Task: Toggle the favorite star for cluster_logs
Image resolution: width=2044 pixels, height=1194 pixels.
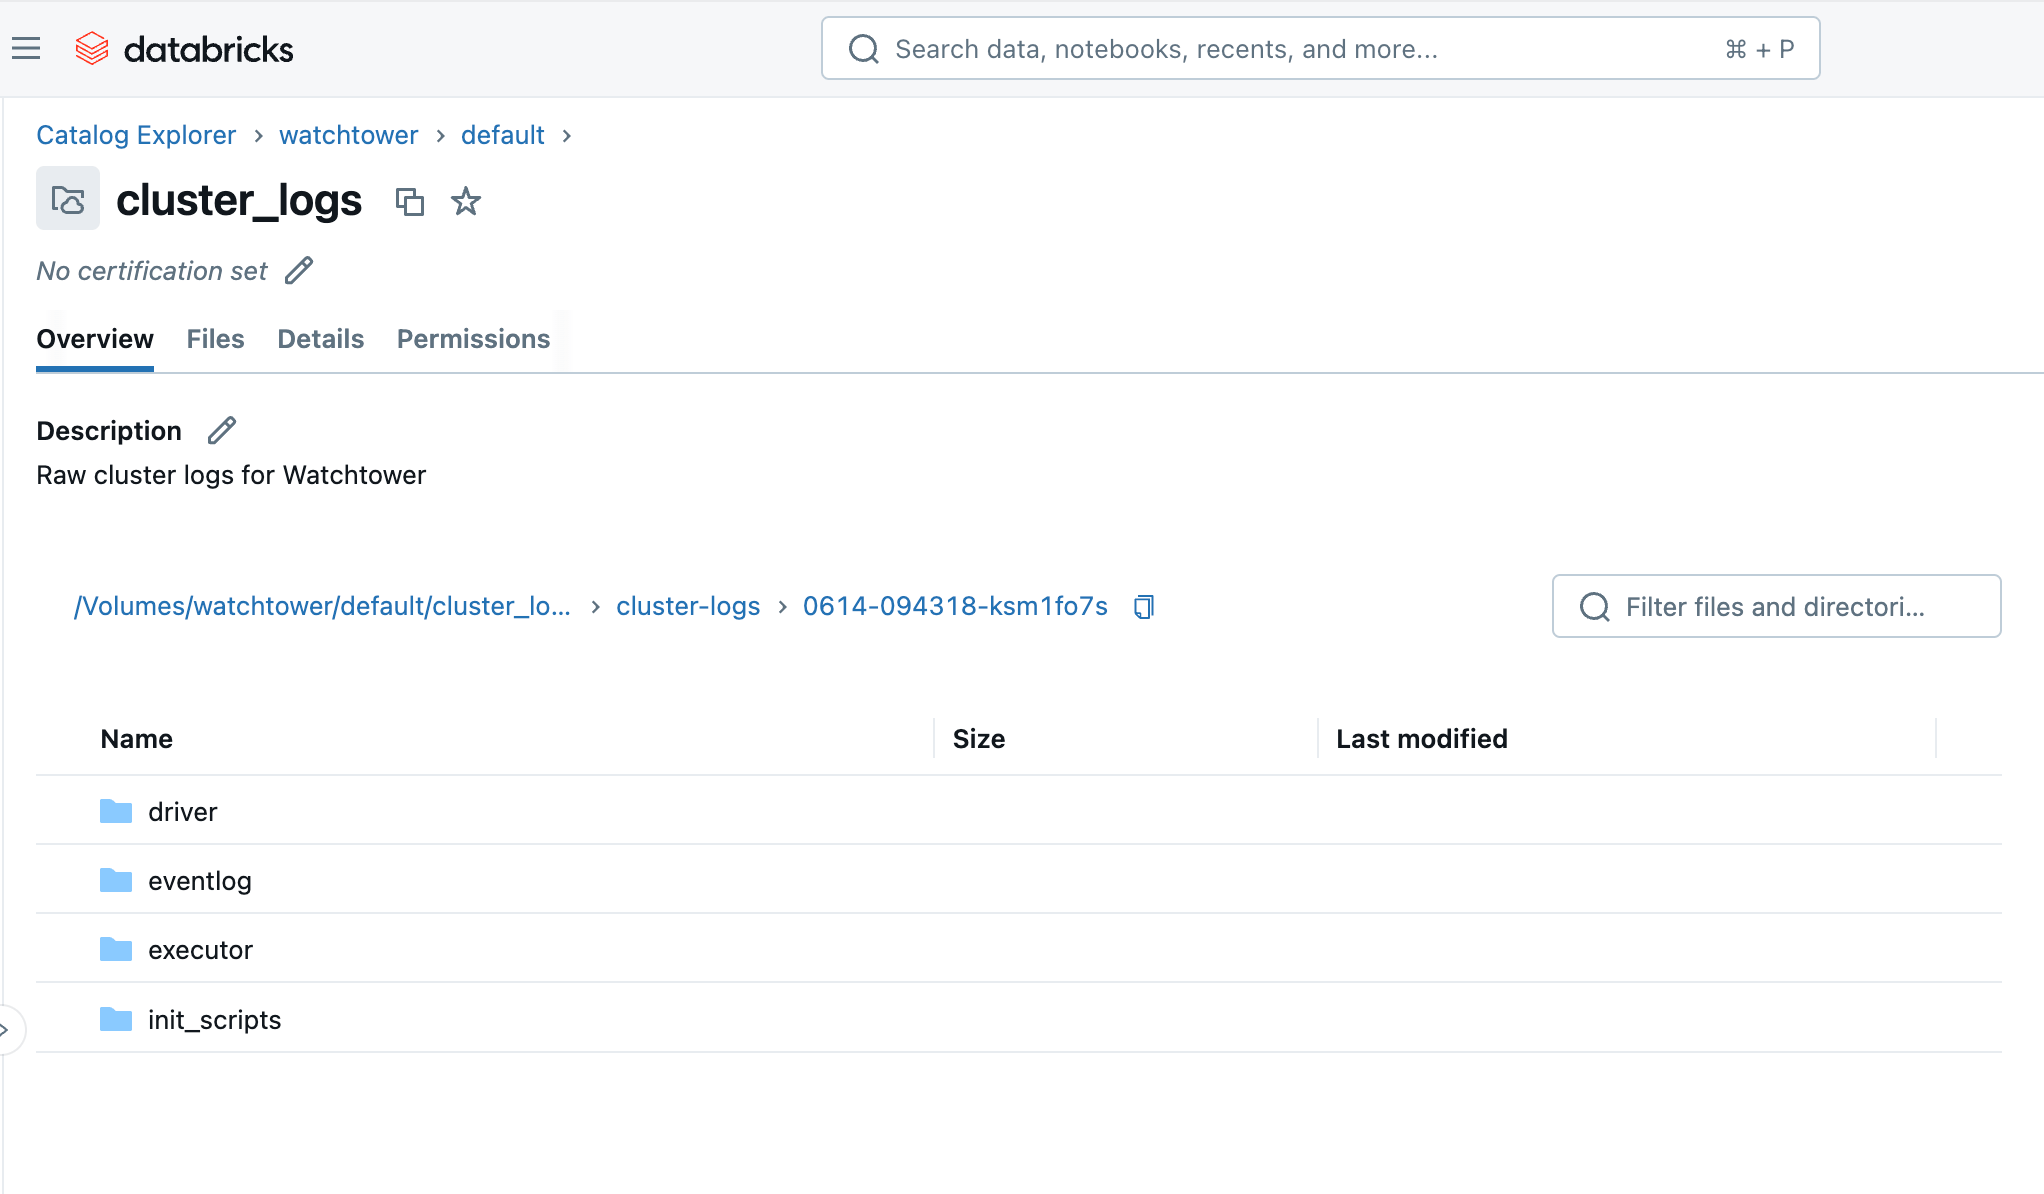Action: click(x=465, y=202)
